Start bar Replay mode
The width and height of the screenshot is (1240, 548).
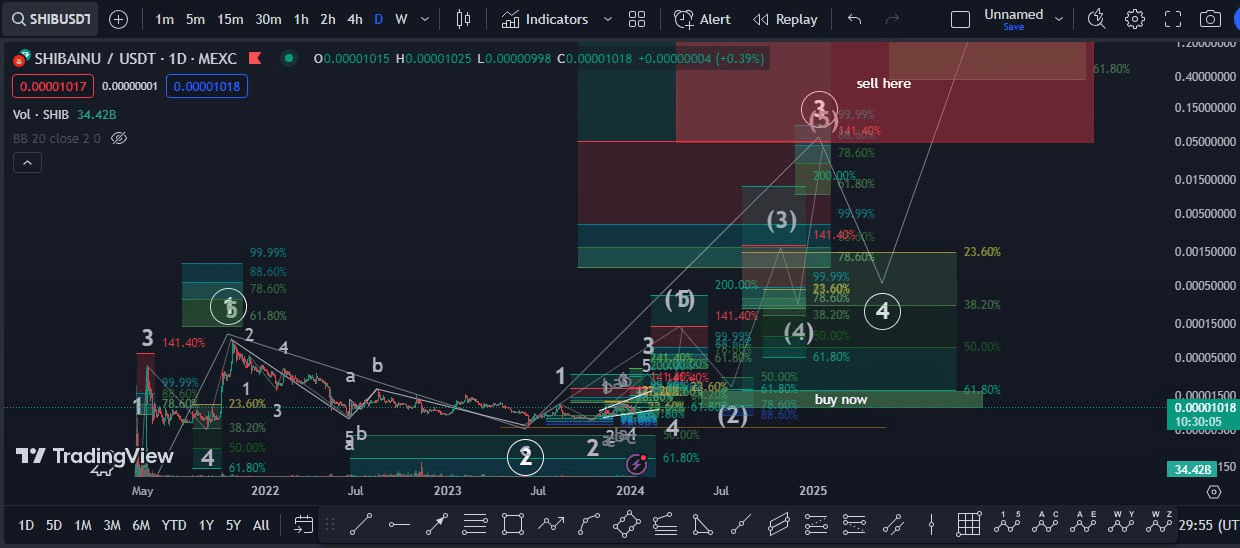[x=785, y=19]
